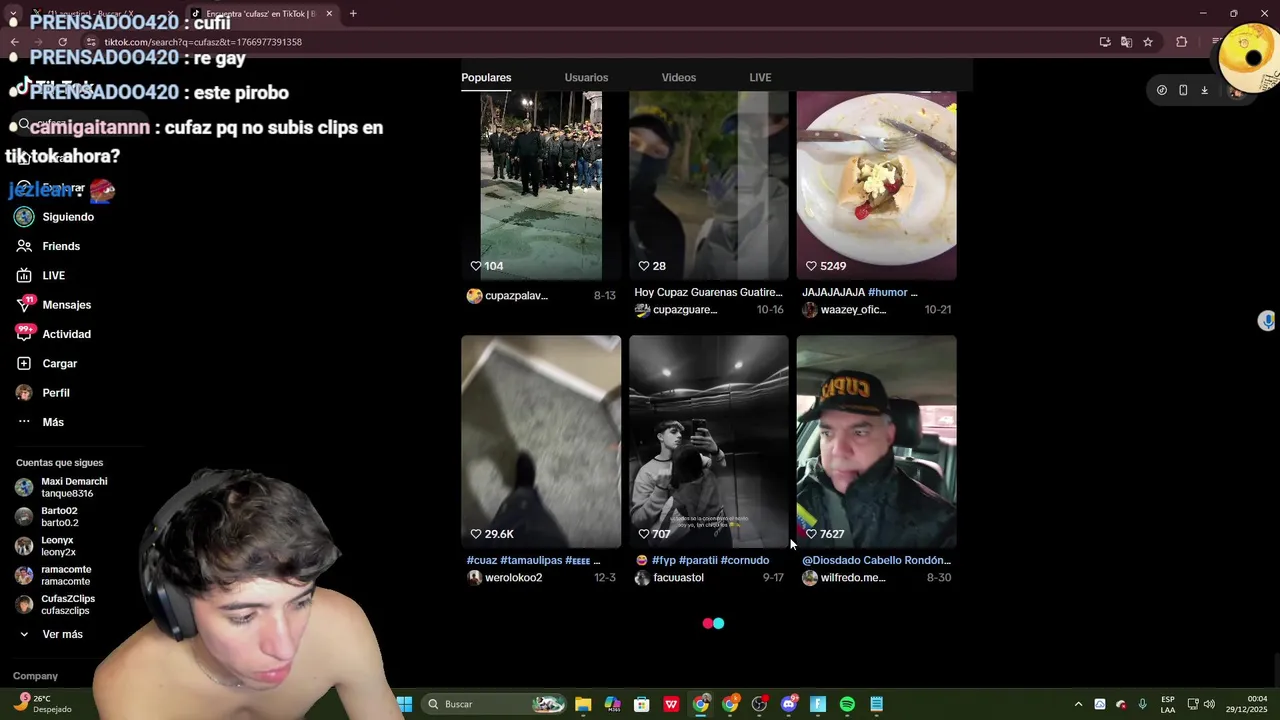The image size is (1280, 720).
Task: Play the food plate video with 5249 likes
Action: click(x=877, y=185)
